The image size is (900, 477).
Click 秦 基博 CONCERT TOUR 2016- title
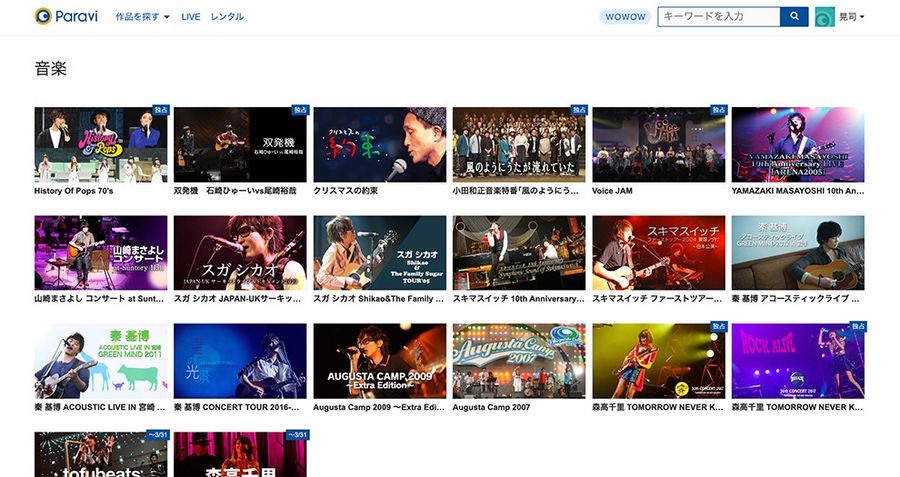(236, 408)
